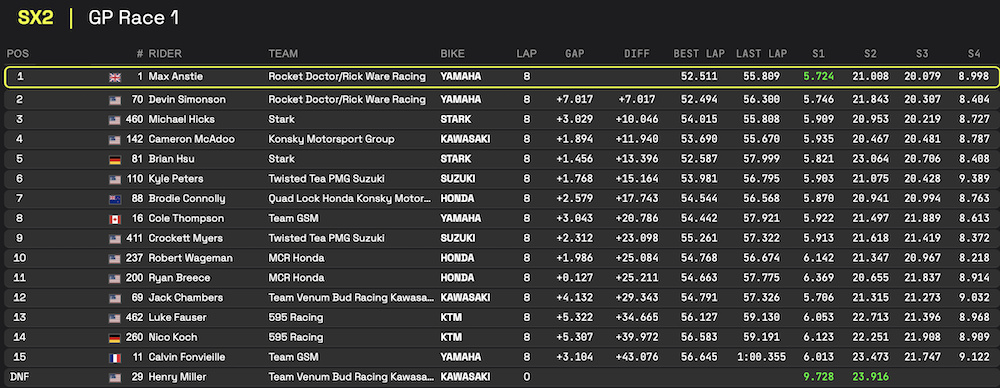Screen dimensions: 1000x388
Task: Click the GAP column header
Action: 575,54
